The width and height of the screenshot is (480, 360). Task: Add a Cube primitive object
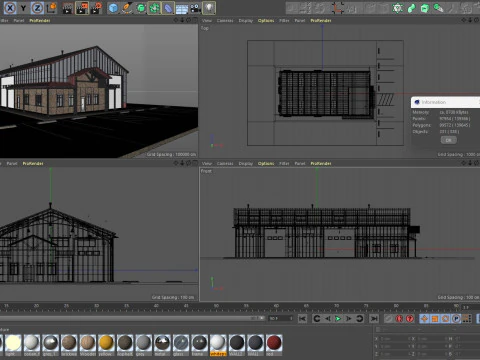point(113,8)
